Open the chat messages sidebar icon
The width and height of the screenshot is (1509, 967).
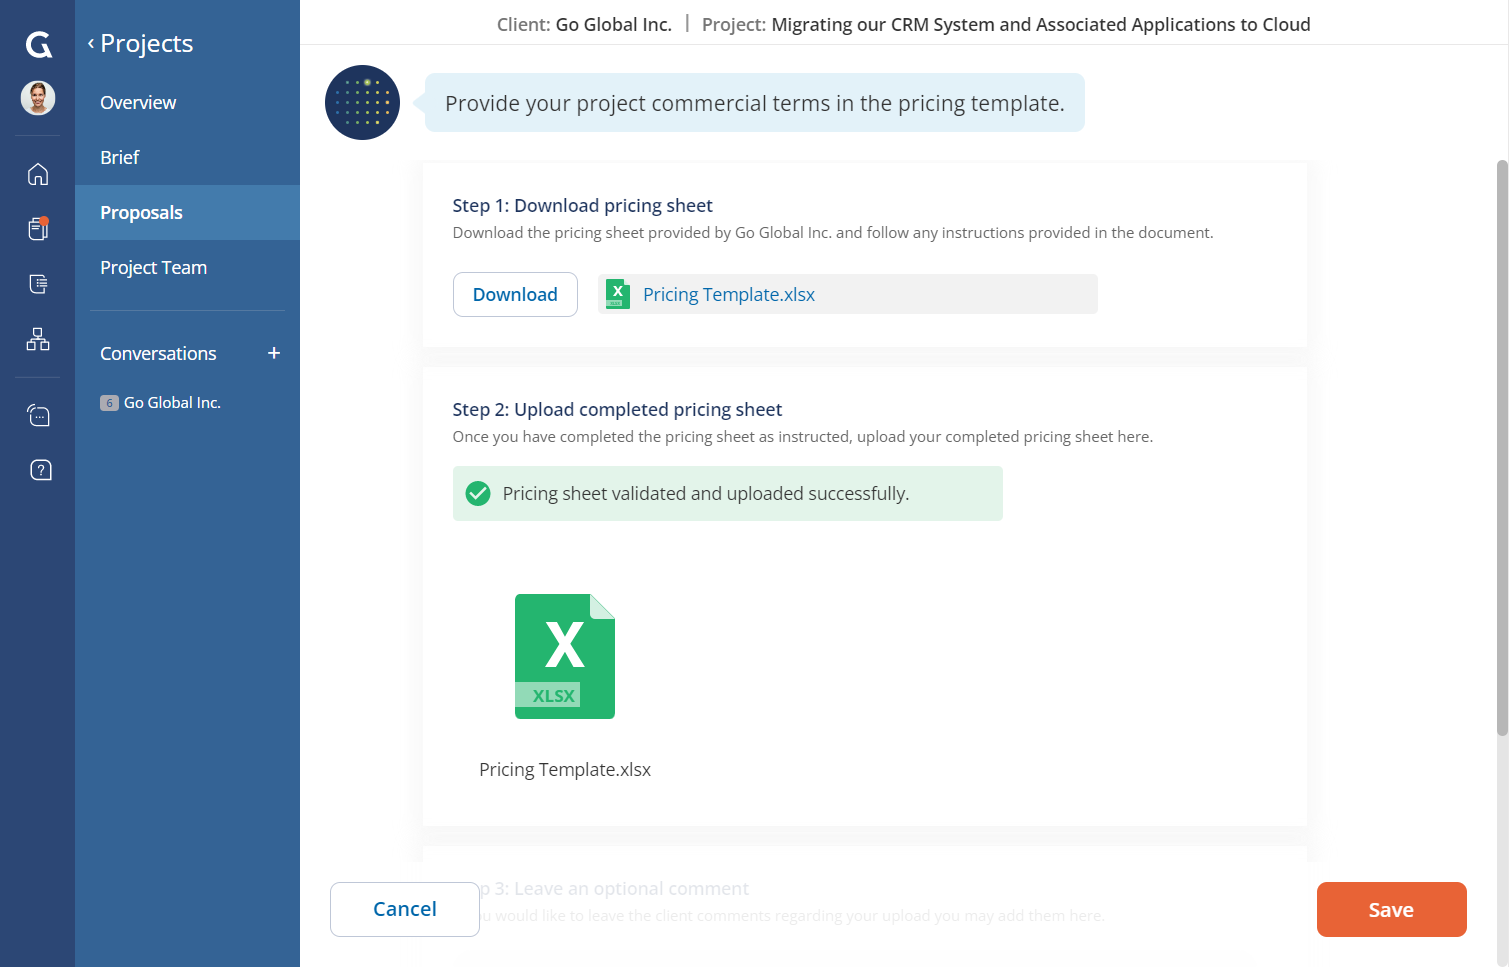pos(38,415)
